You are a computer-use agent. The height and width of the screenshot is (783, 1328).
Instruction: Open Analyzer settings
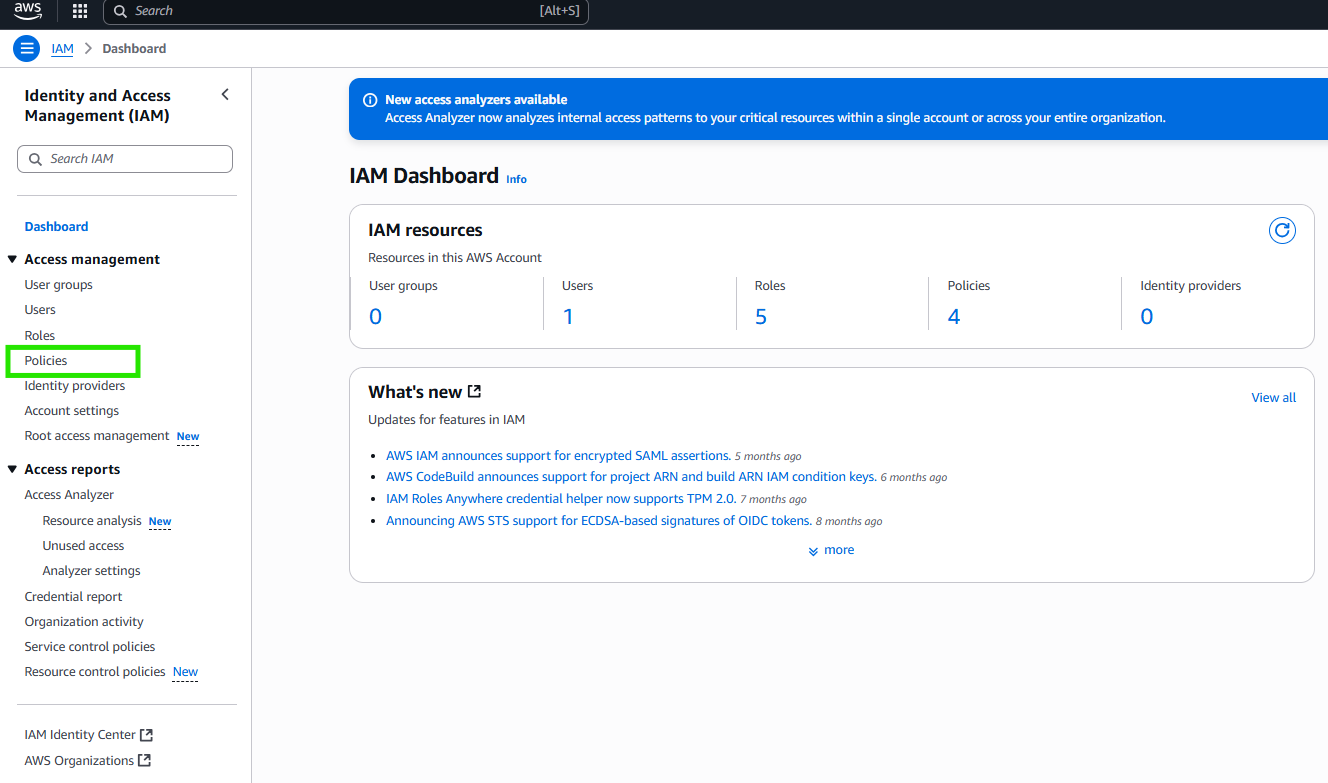click(91, 571)
